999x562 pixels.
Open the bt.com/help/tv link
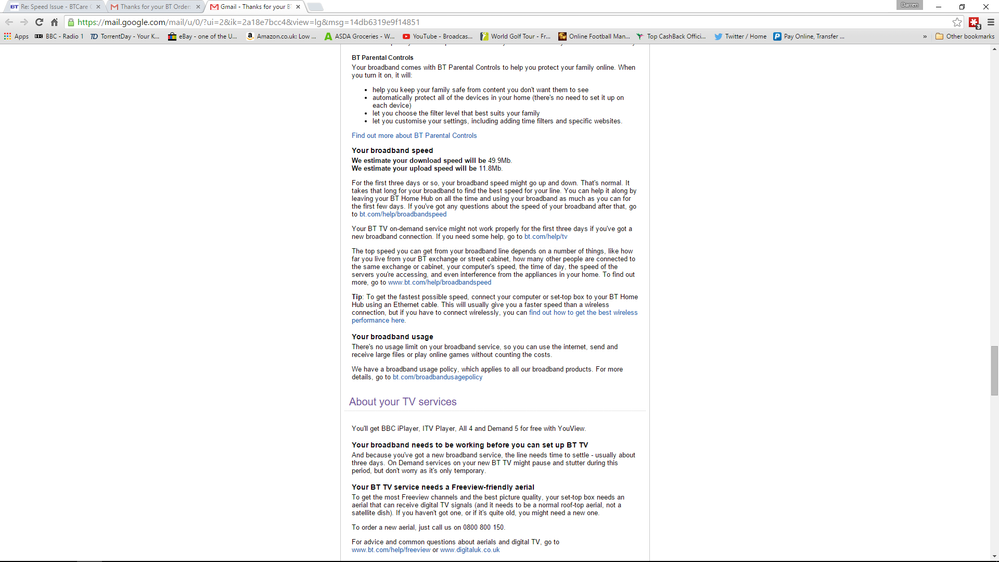[x=545, y=237]
